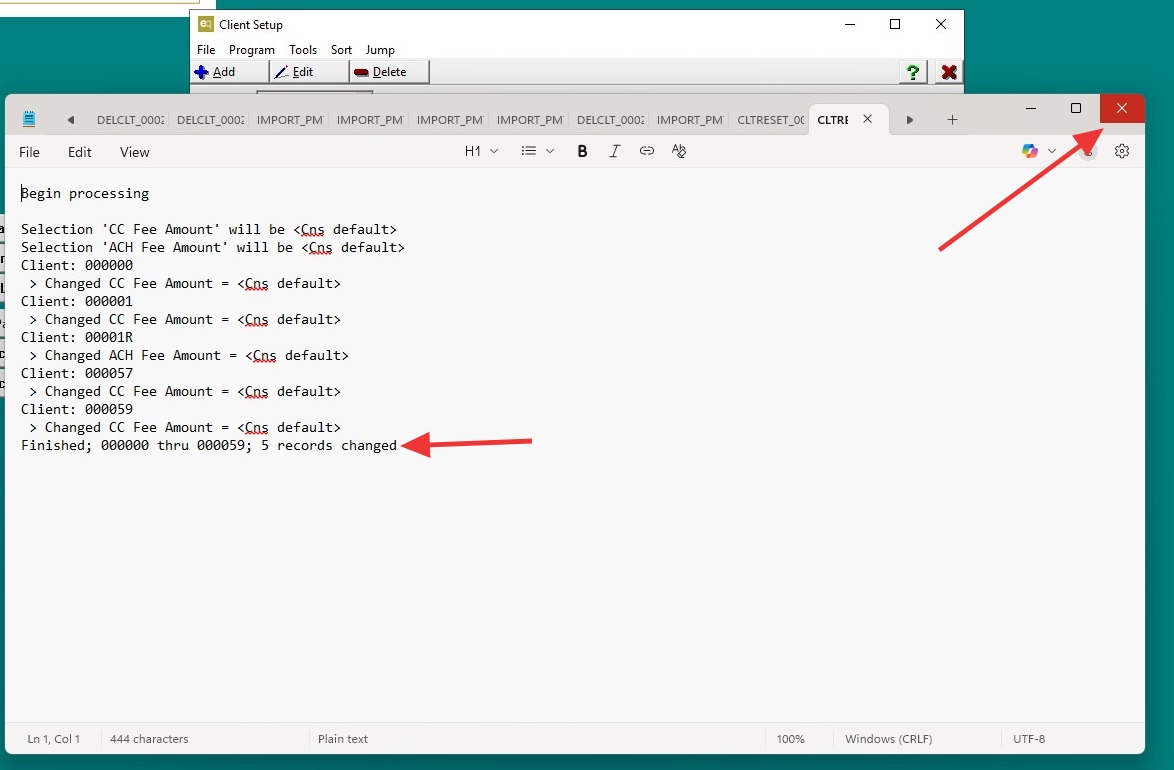Click the red X exit icon in Client Setup toolbar
The image size is (1174, 770).
[x=949, y=72]
